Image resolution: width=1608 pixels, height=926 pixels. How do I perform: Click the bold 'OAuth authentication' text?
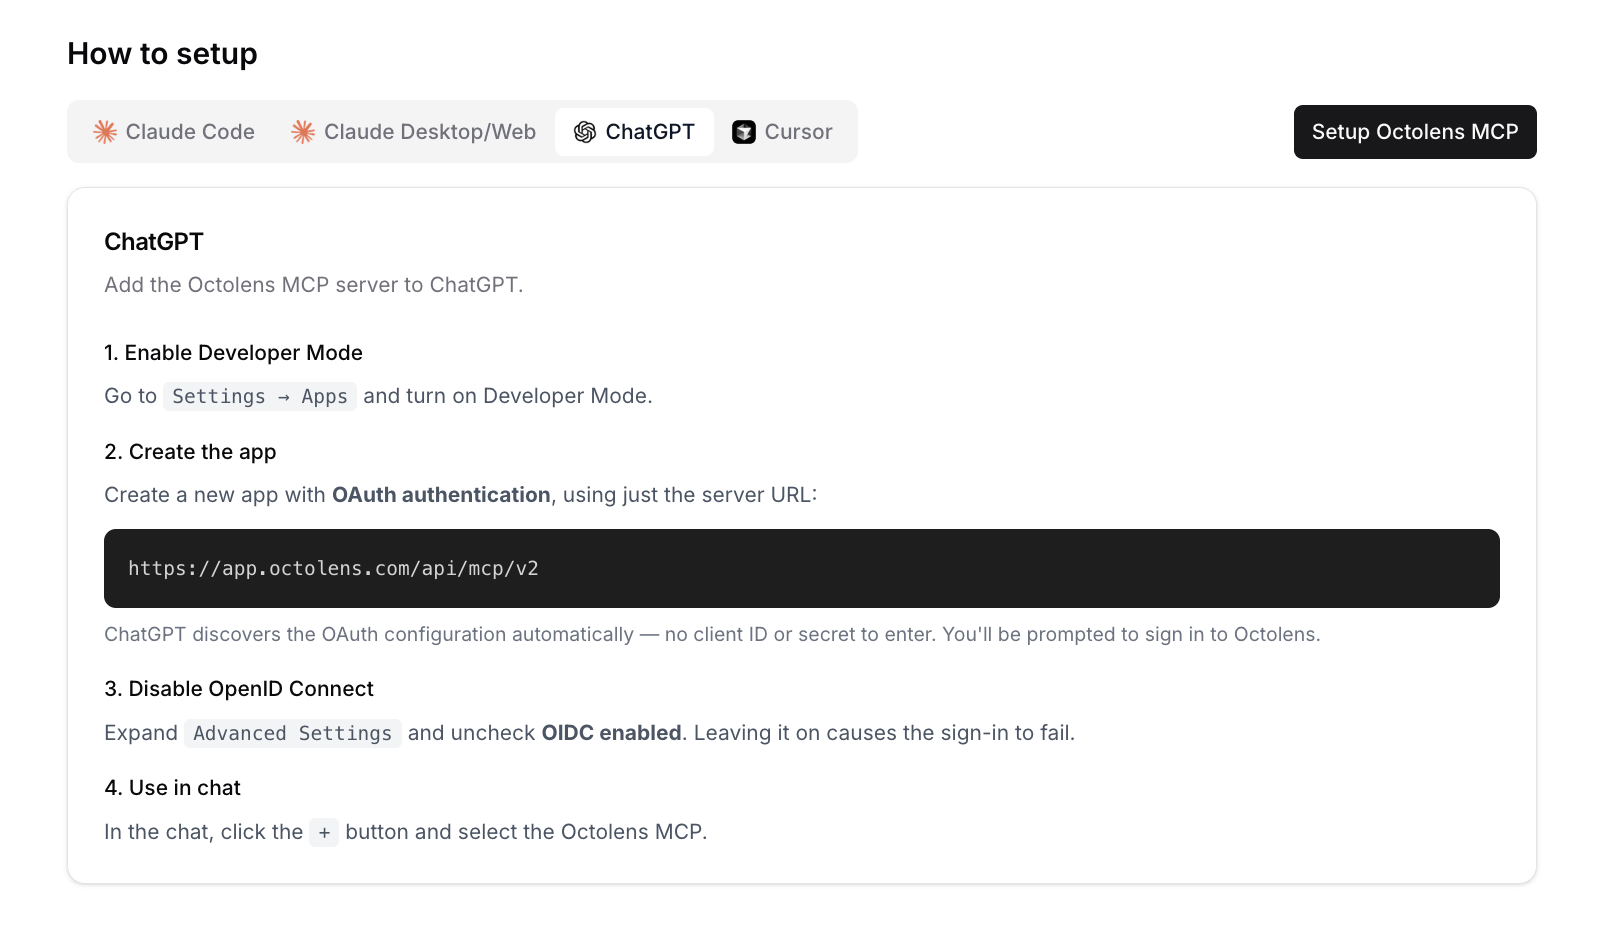pyautogui.click(x=441, y=495)
